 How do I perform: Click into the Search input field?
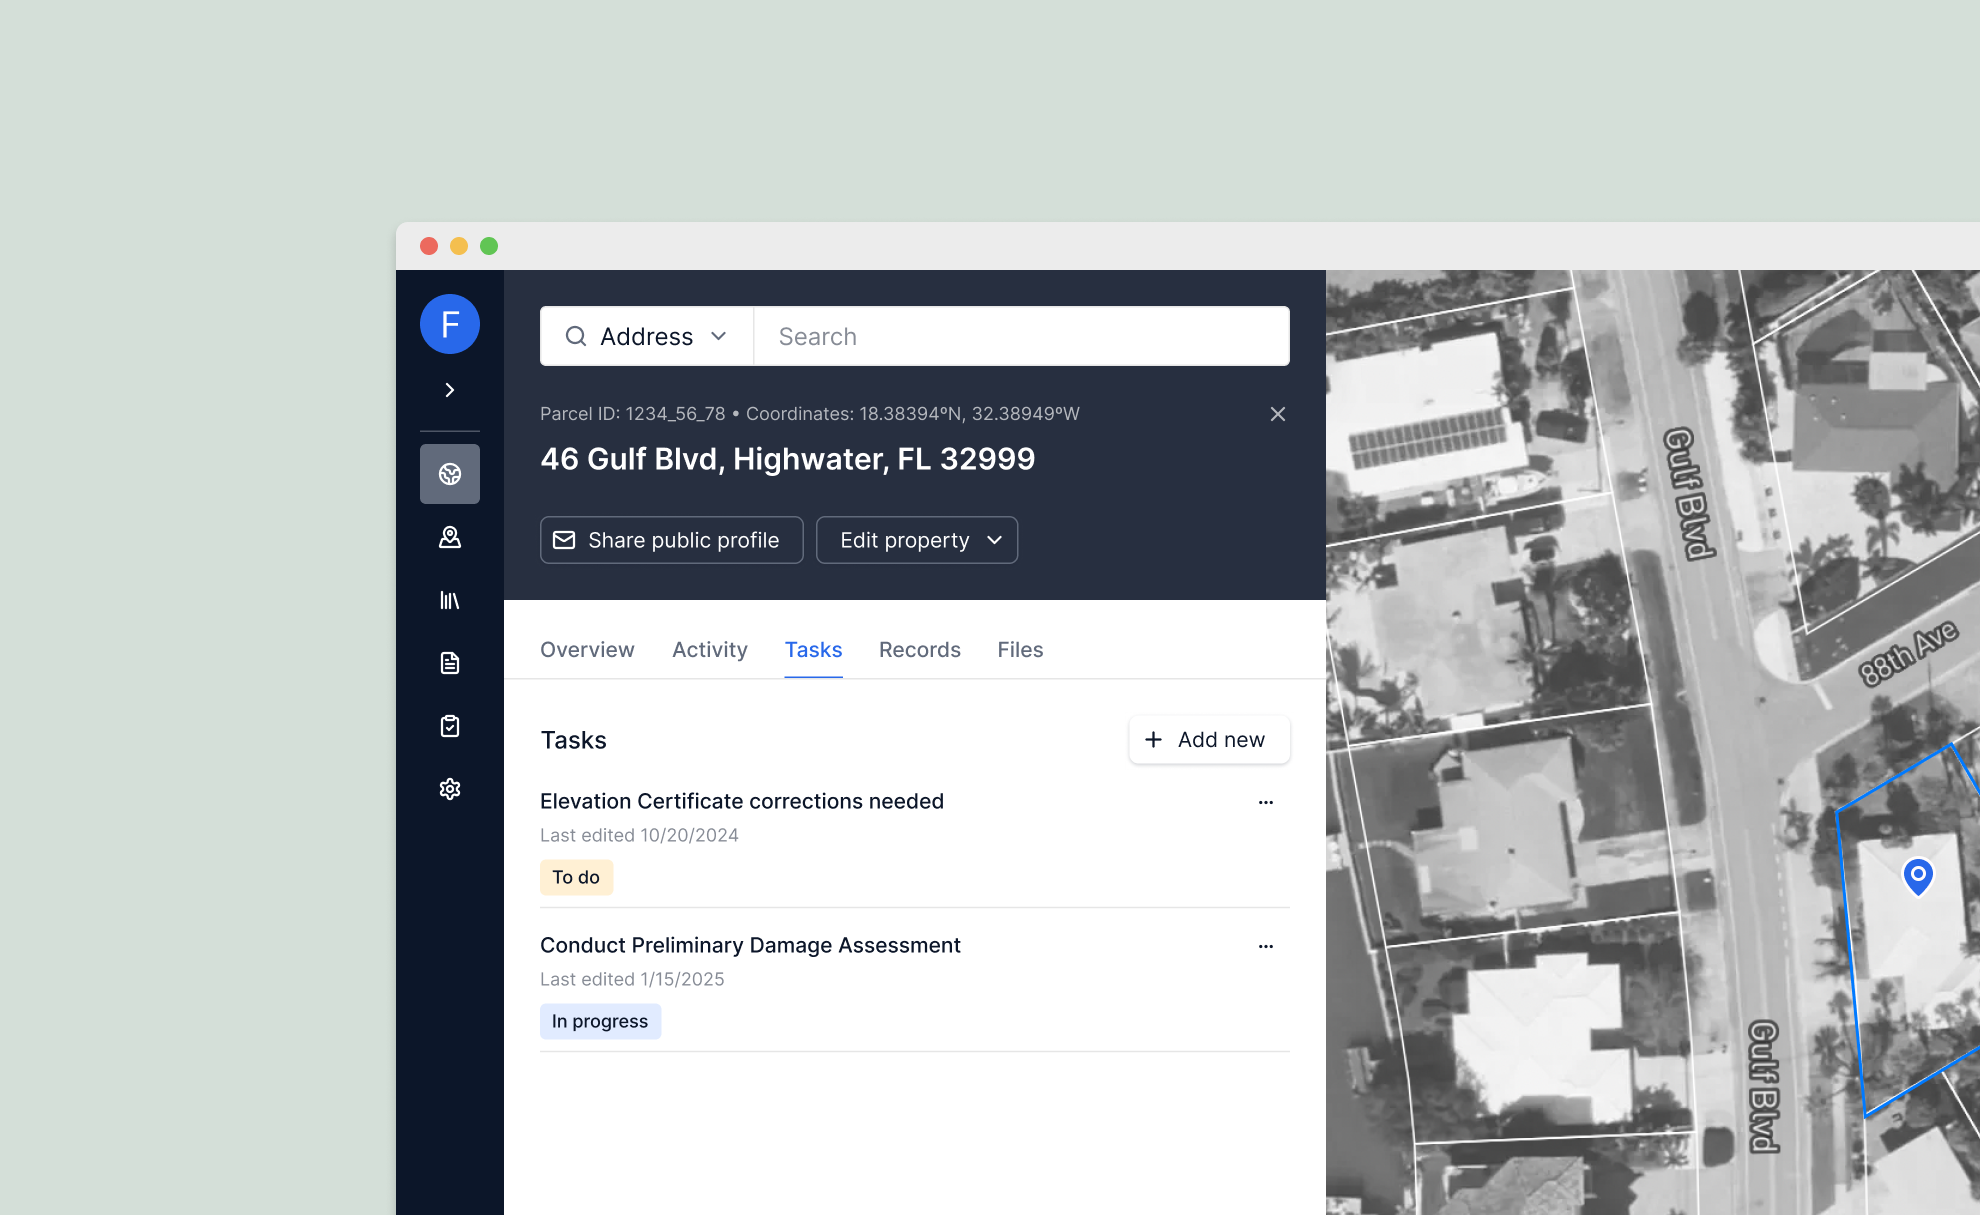pyautogui.click(x=1020, y=336)
